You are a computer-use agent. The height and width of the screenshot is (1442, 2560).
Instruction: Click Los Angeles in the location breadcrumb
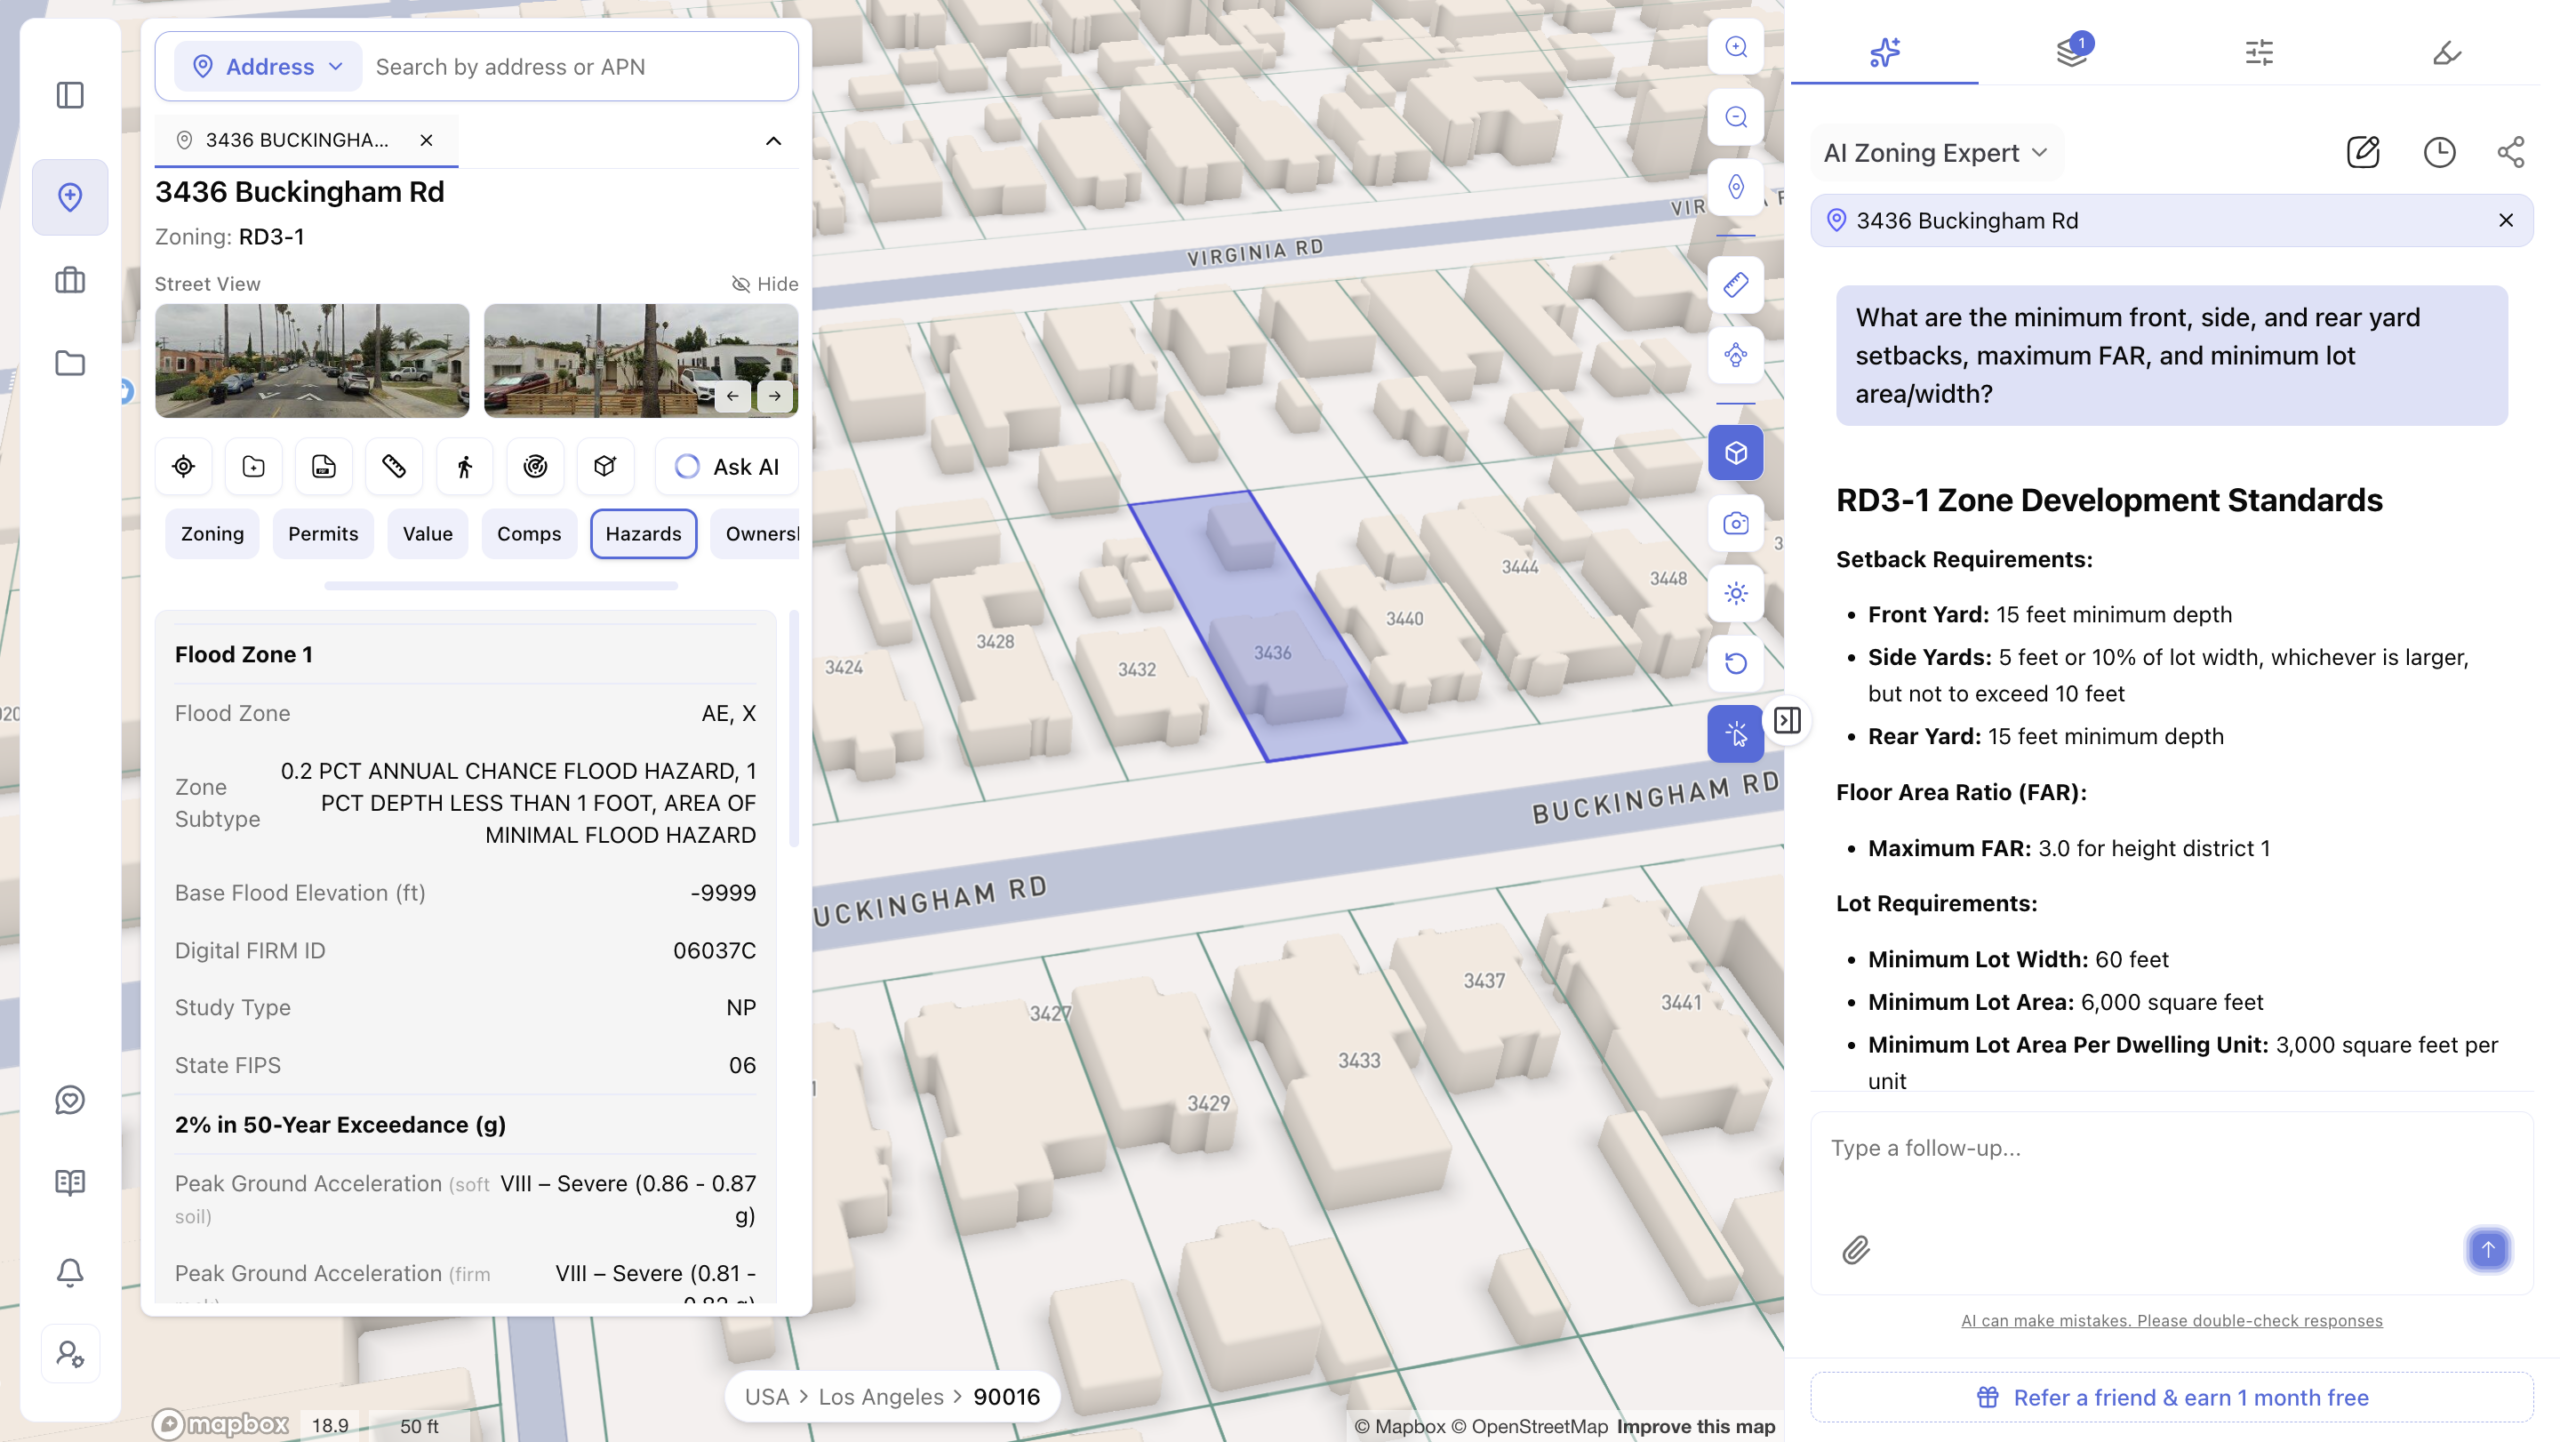[881, 1398]
